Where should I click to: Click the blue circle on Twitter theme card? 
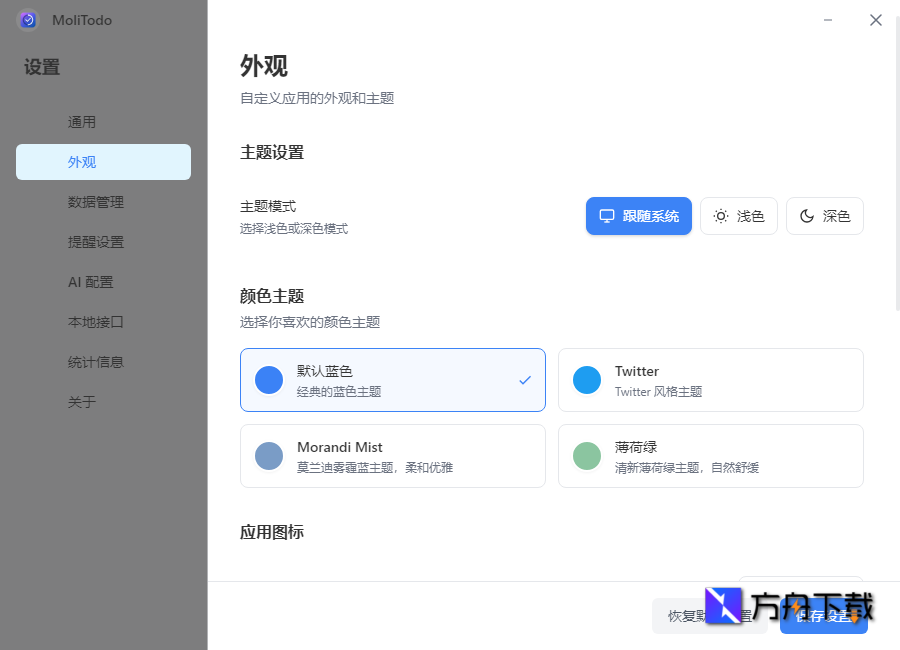tap(587, 380)
